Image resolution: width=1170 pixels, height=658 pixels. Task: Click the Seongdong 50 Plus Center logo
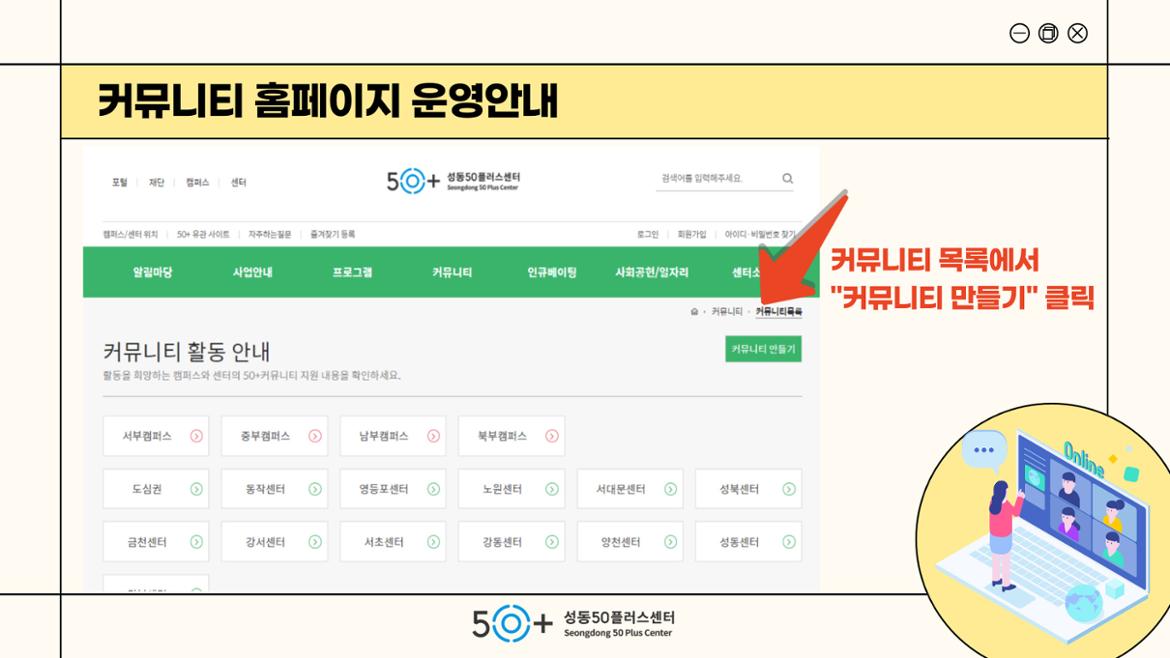coord(453,181)
